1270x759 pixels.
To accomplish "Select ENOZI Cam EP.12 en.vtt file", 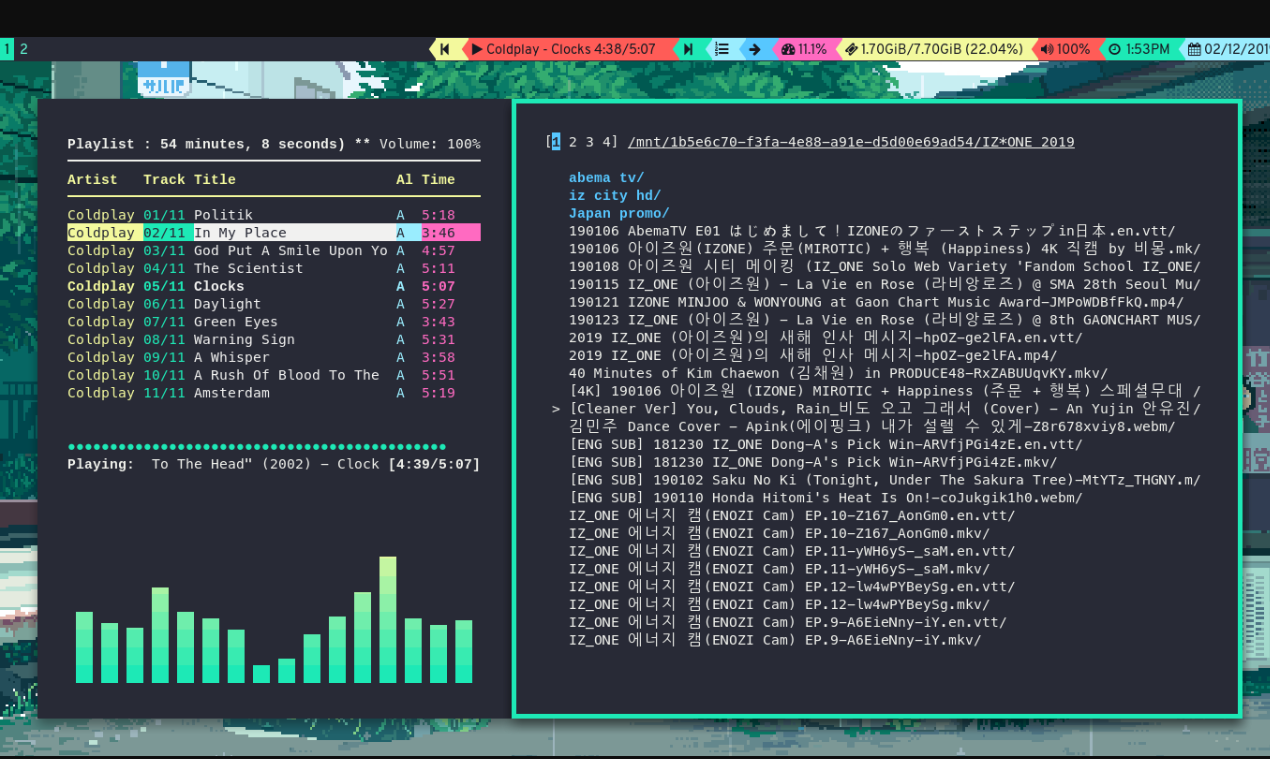I will pos(792,587).
